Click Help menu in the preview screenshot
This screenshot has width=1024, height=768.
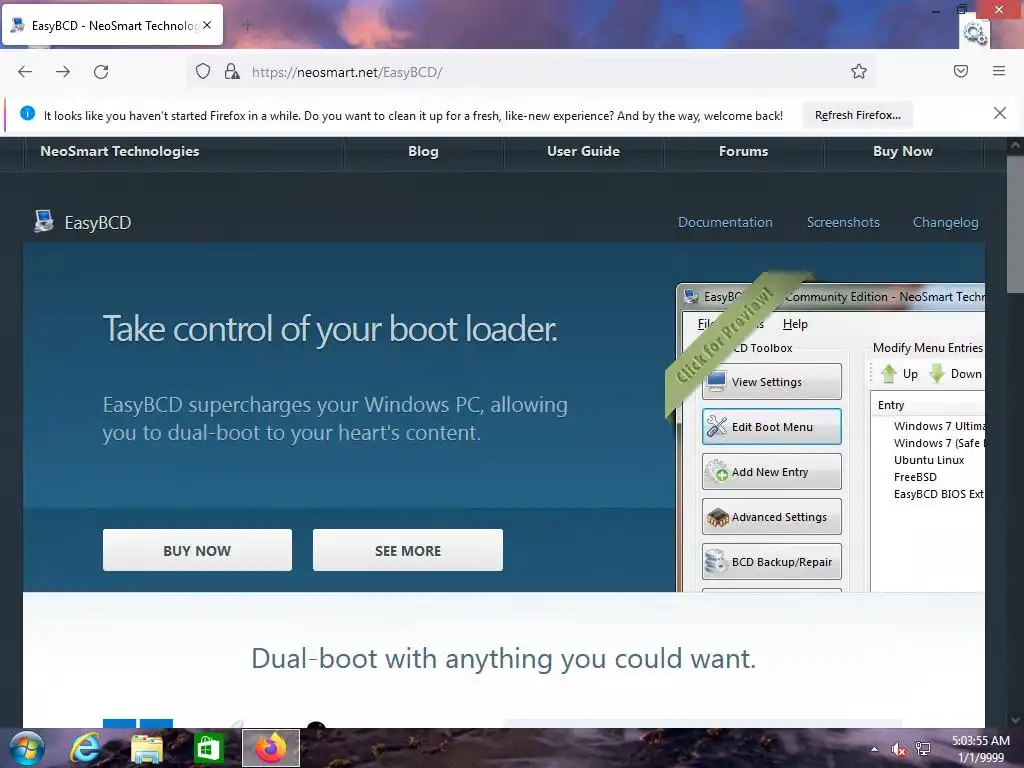click(x=795, y=324)
